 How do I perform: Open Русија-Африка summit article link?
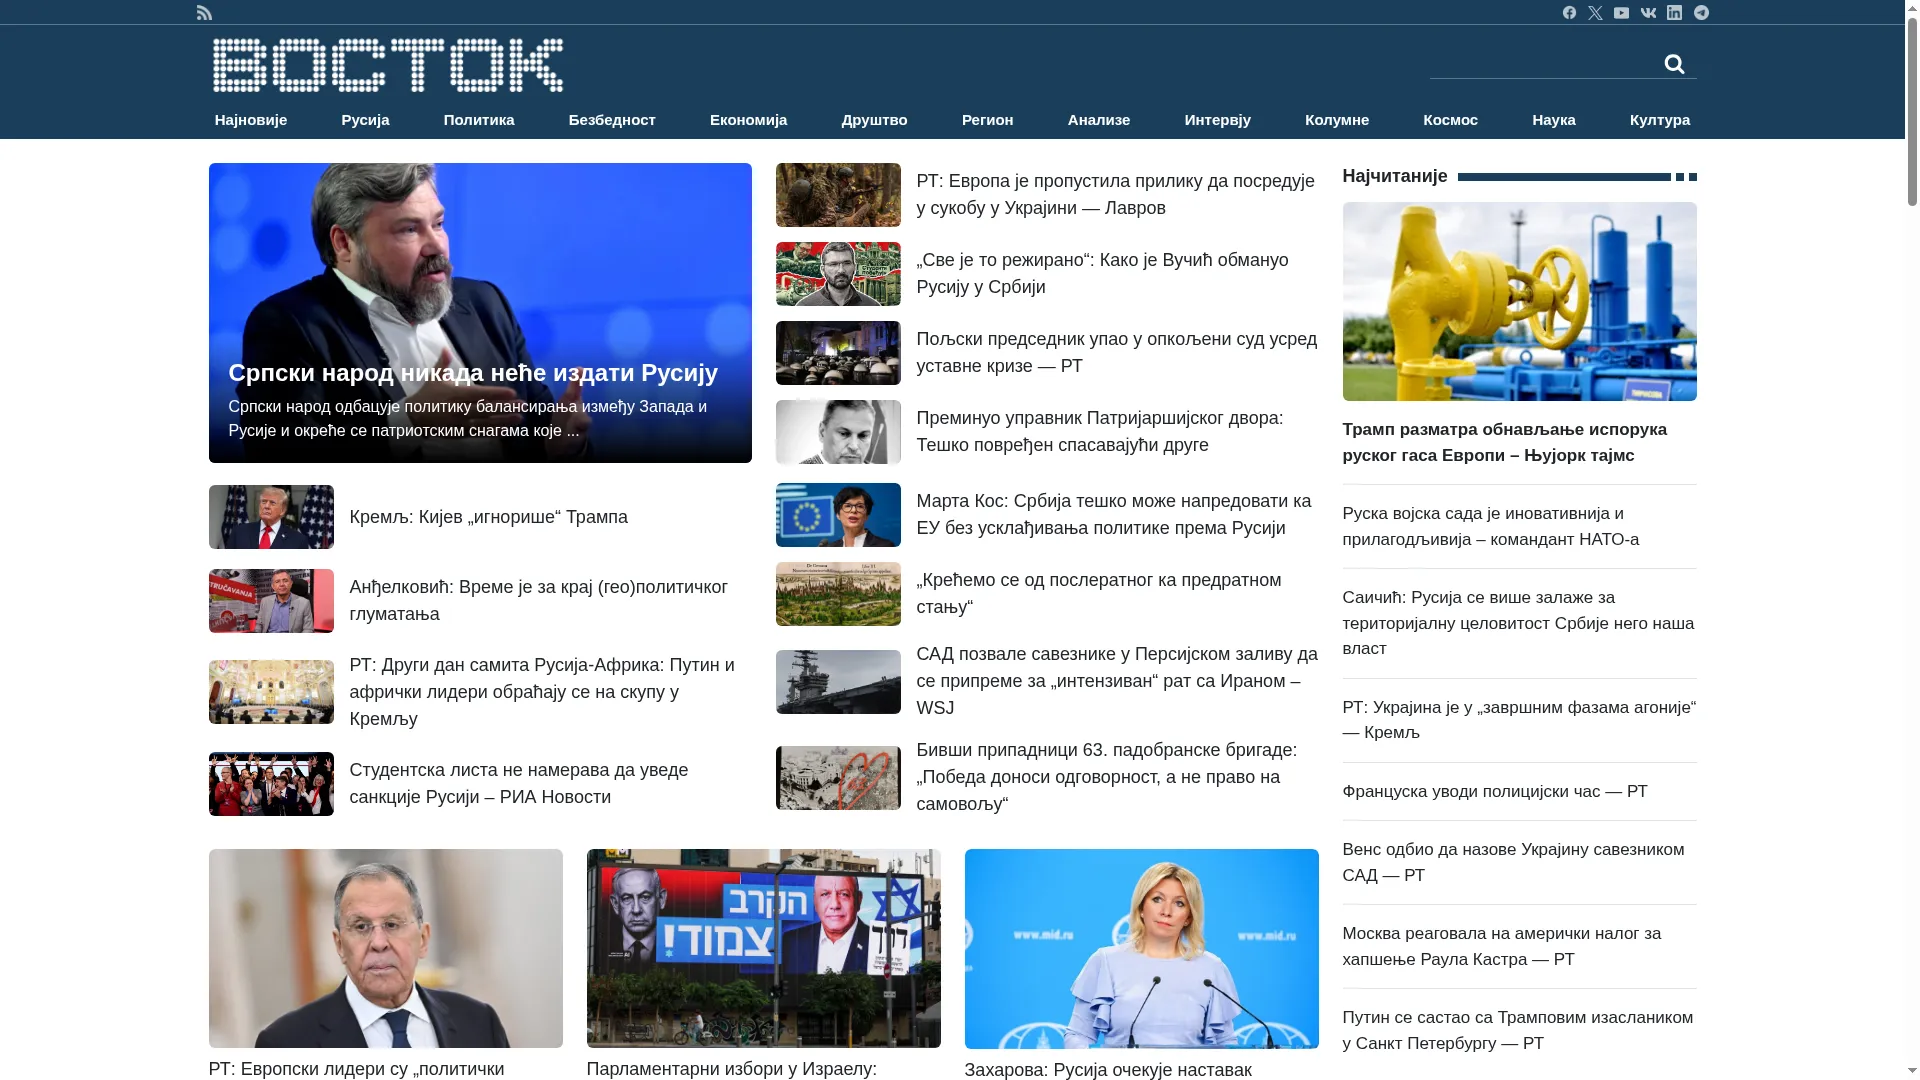tap(542, 692)
